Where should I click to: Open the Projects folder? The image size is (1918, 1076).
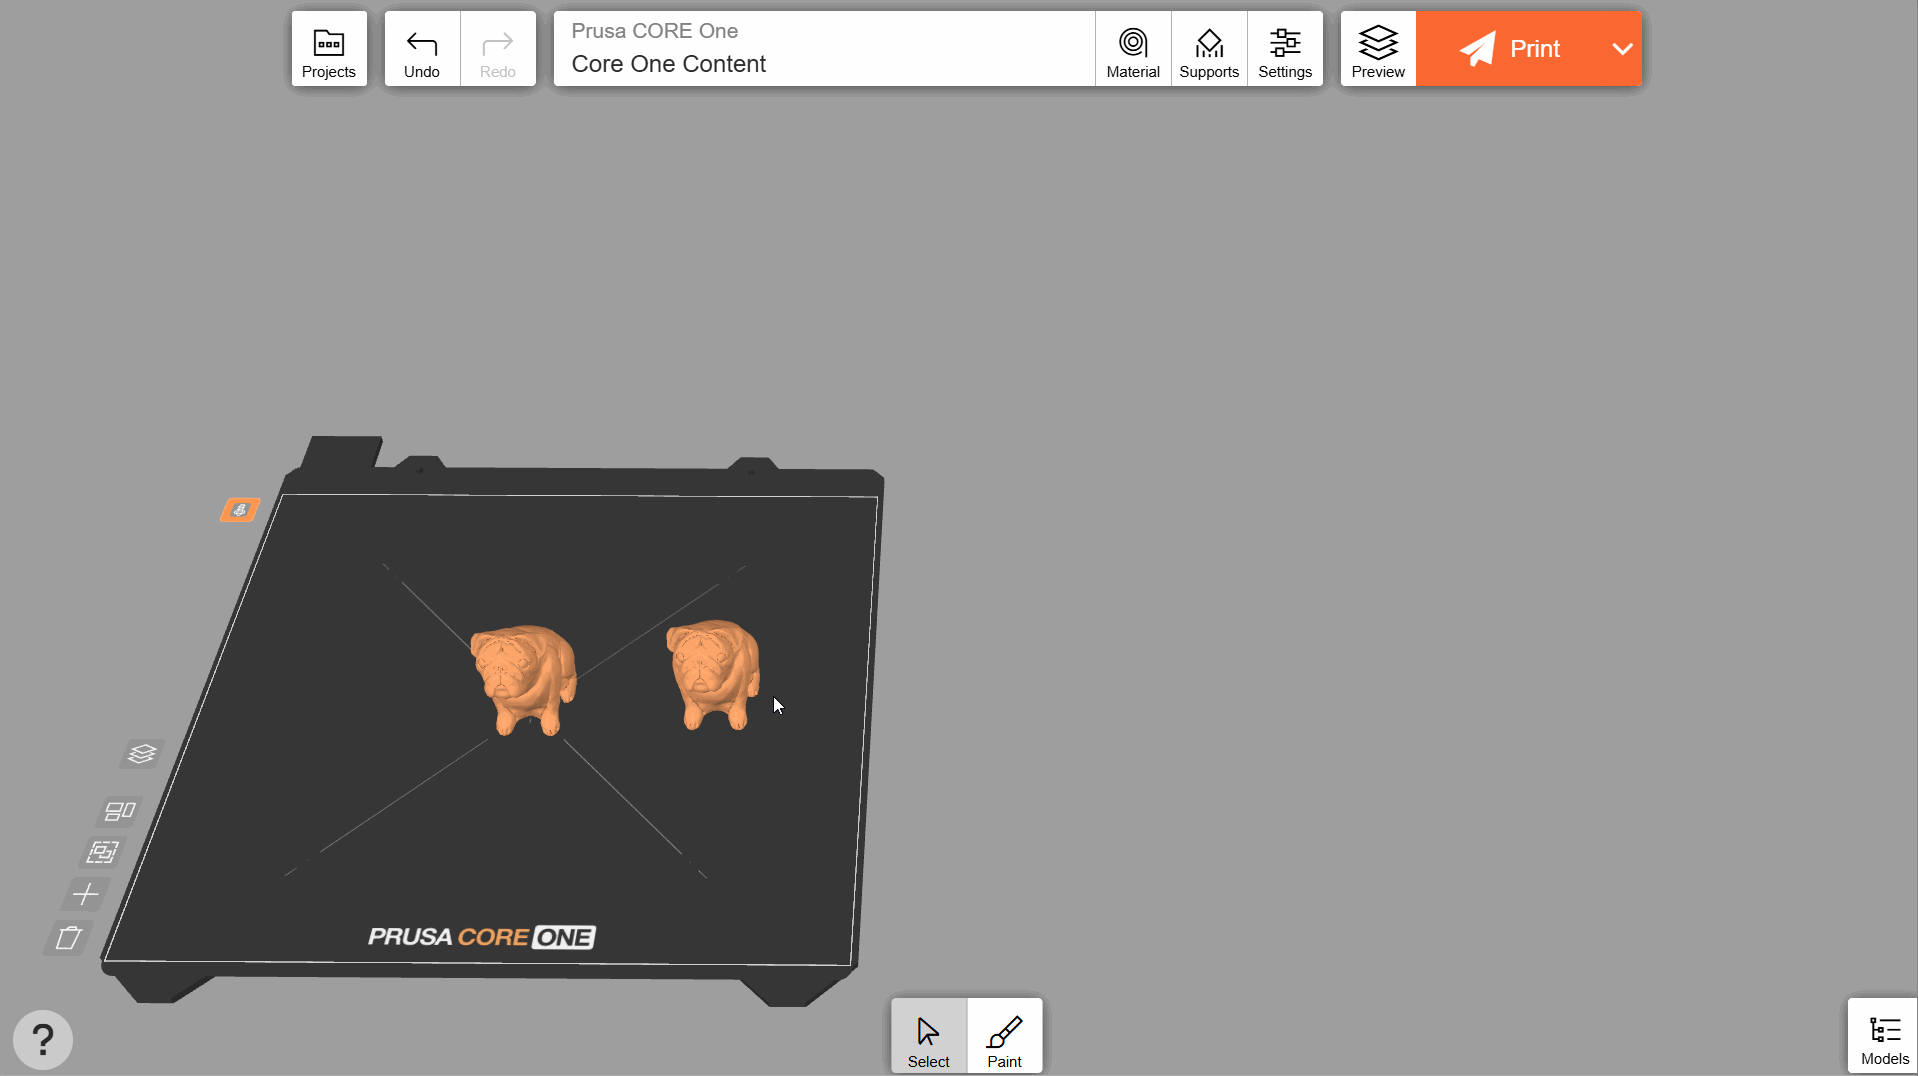coord(328,49)
